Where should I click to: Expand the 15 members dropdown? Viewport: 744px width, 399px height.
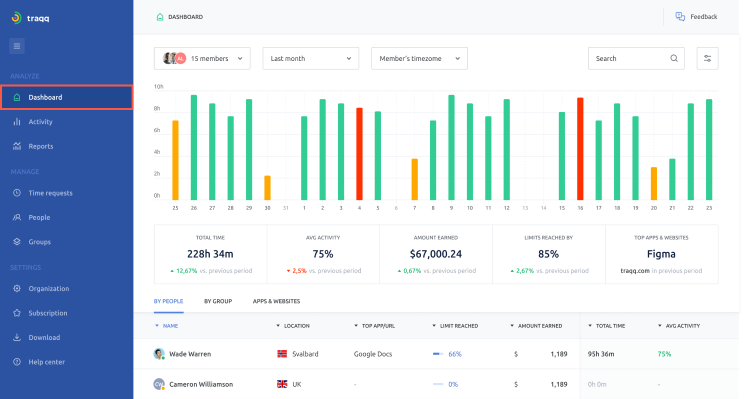pos(202,58)
